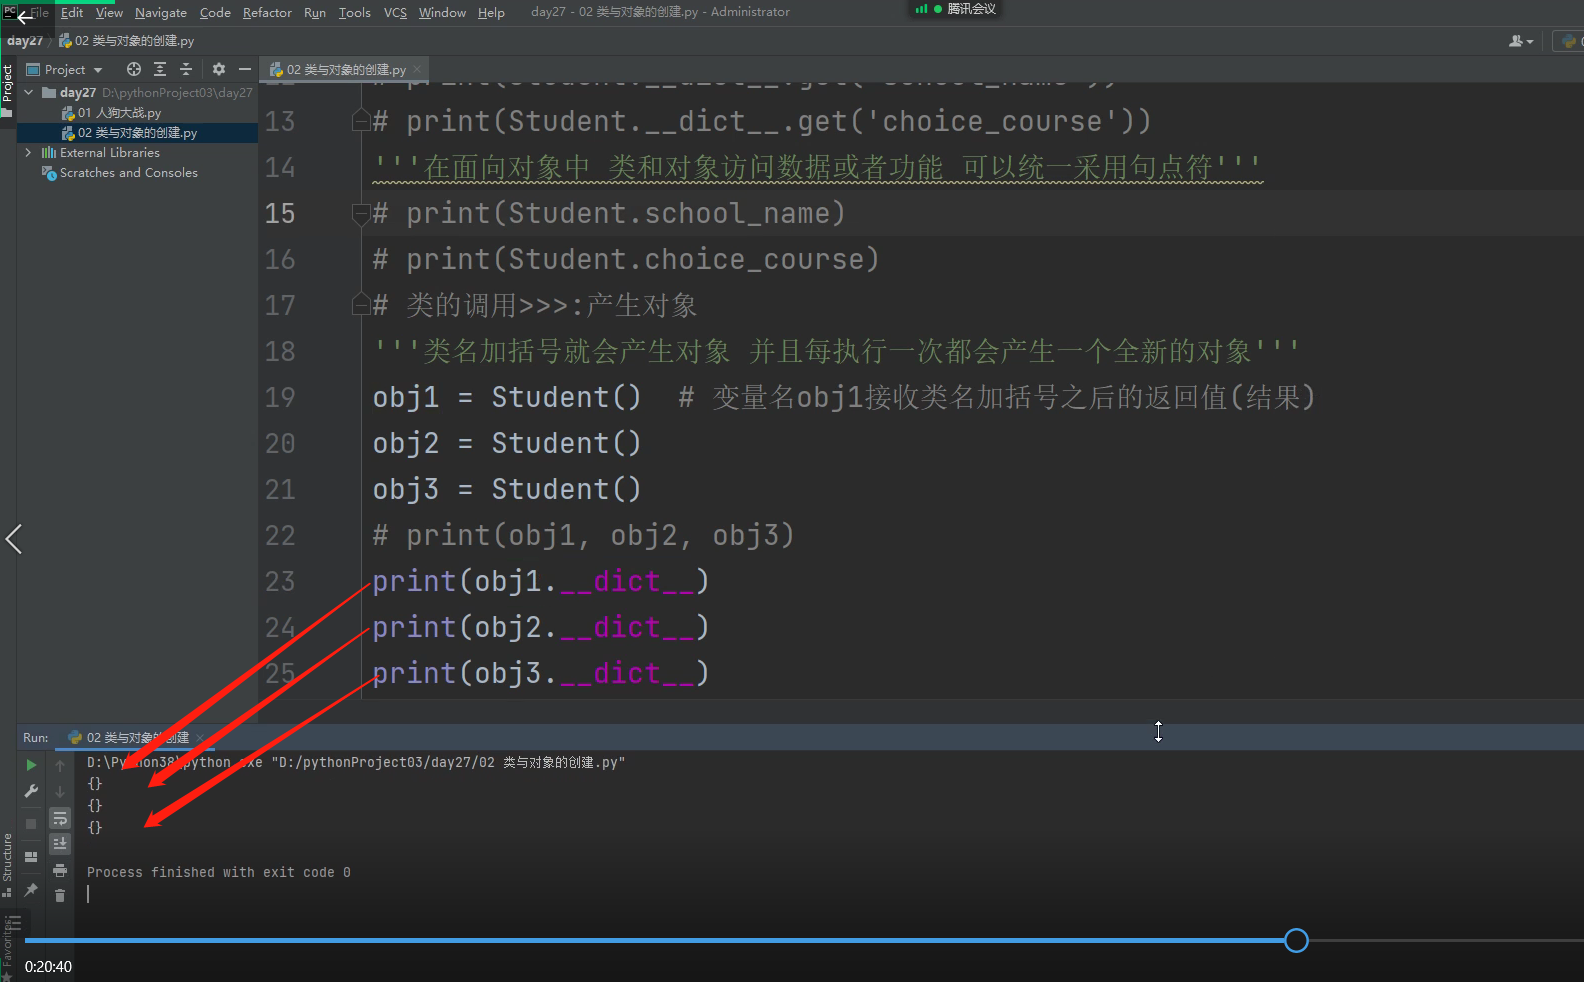
Task: Open the Help menu
Action: point(491,12)
